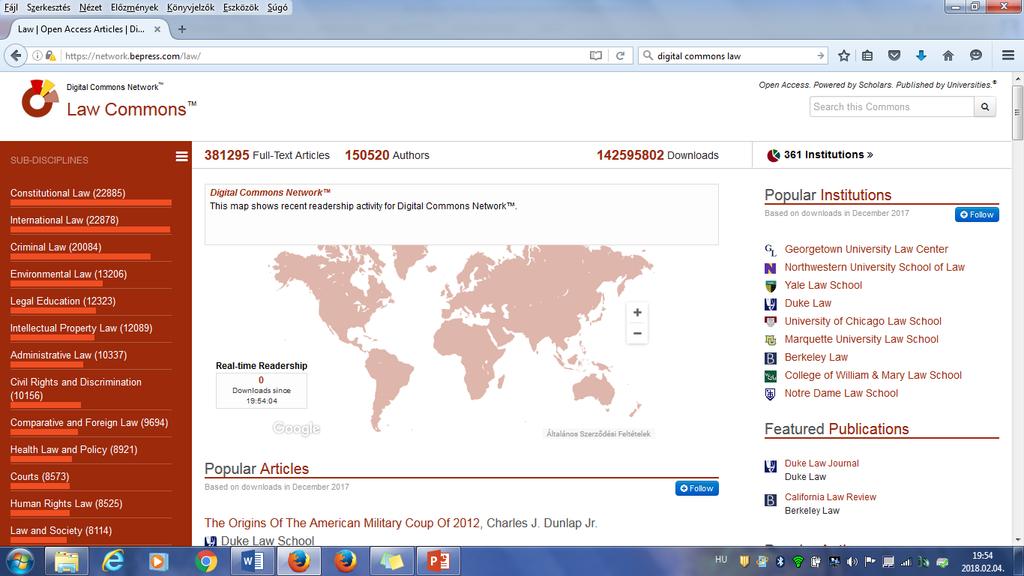The width and height of the screenshot is (1024, 576).
Task: Visit Yale Law School
Action: (x=823, y=285)
